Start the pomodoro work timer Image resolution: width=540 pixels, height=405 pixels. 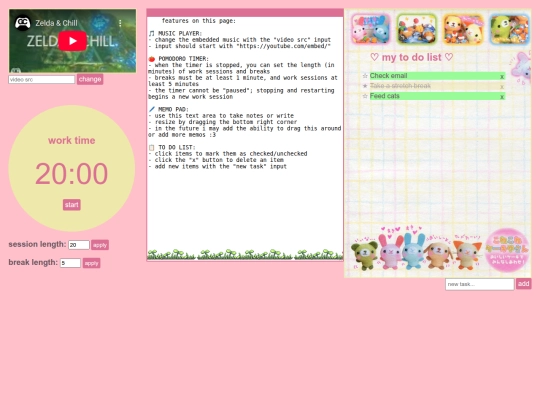(x=72, y=205)
